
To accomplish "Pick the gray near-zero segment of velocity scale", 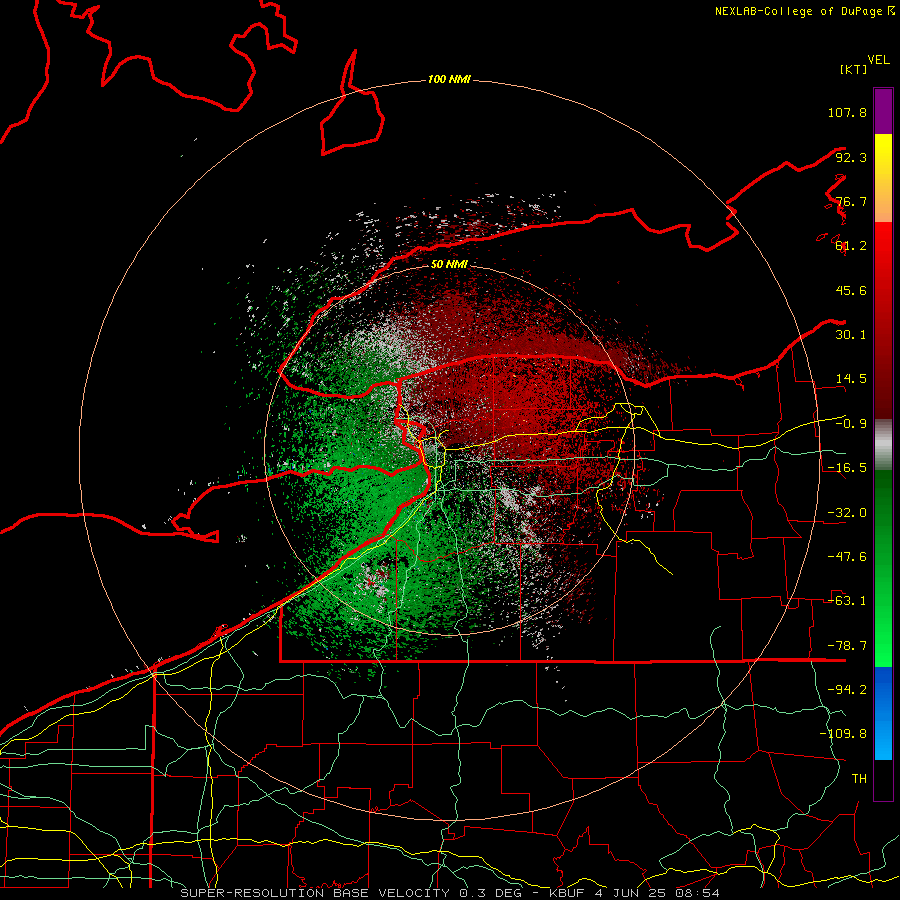I will (883, 445).
